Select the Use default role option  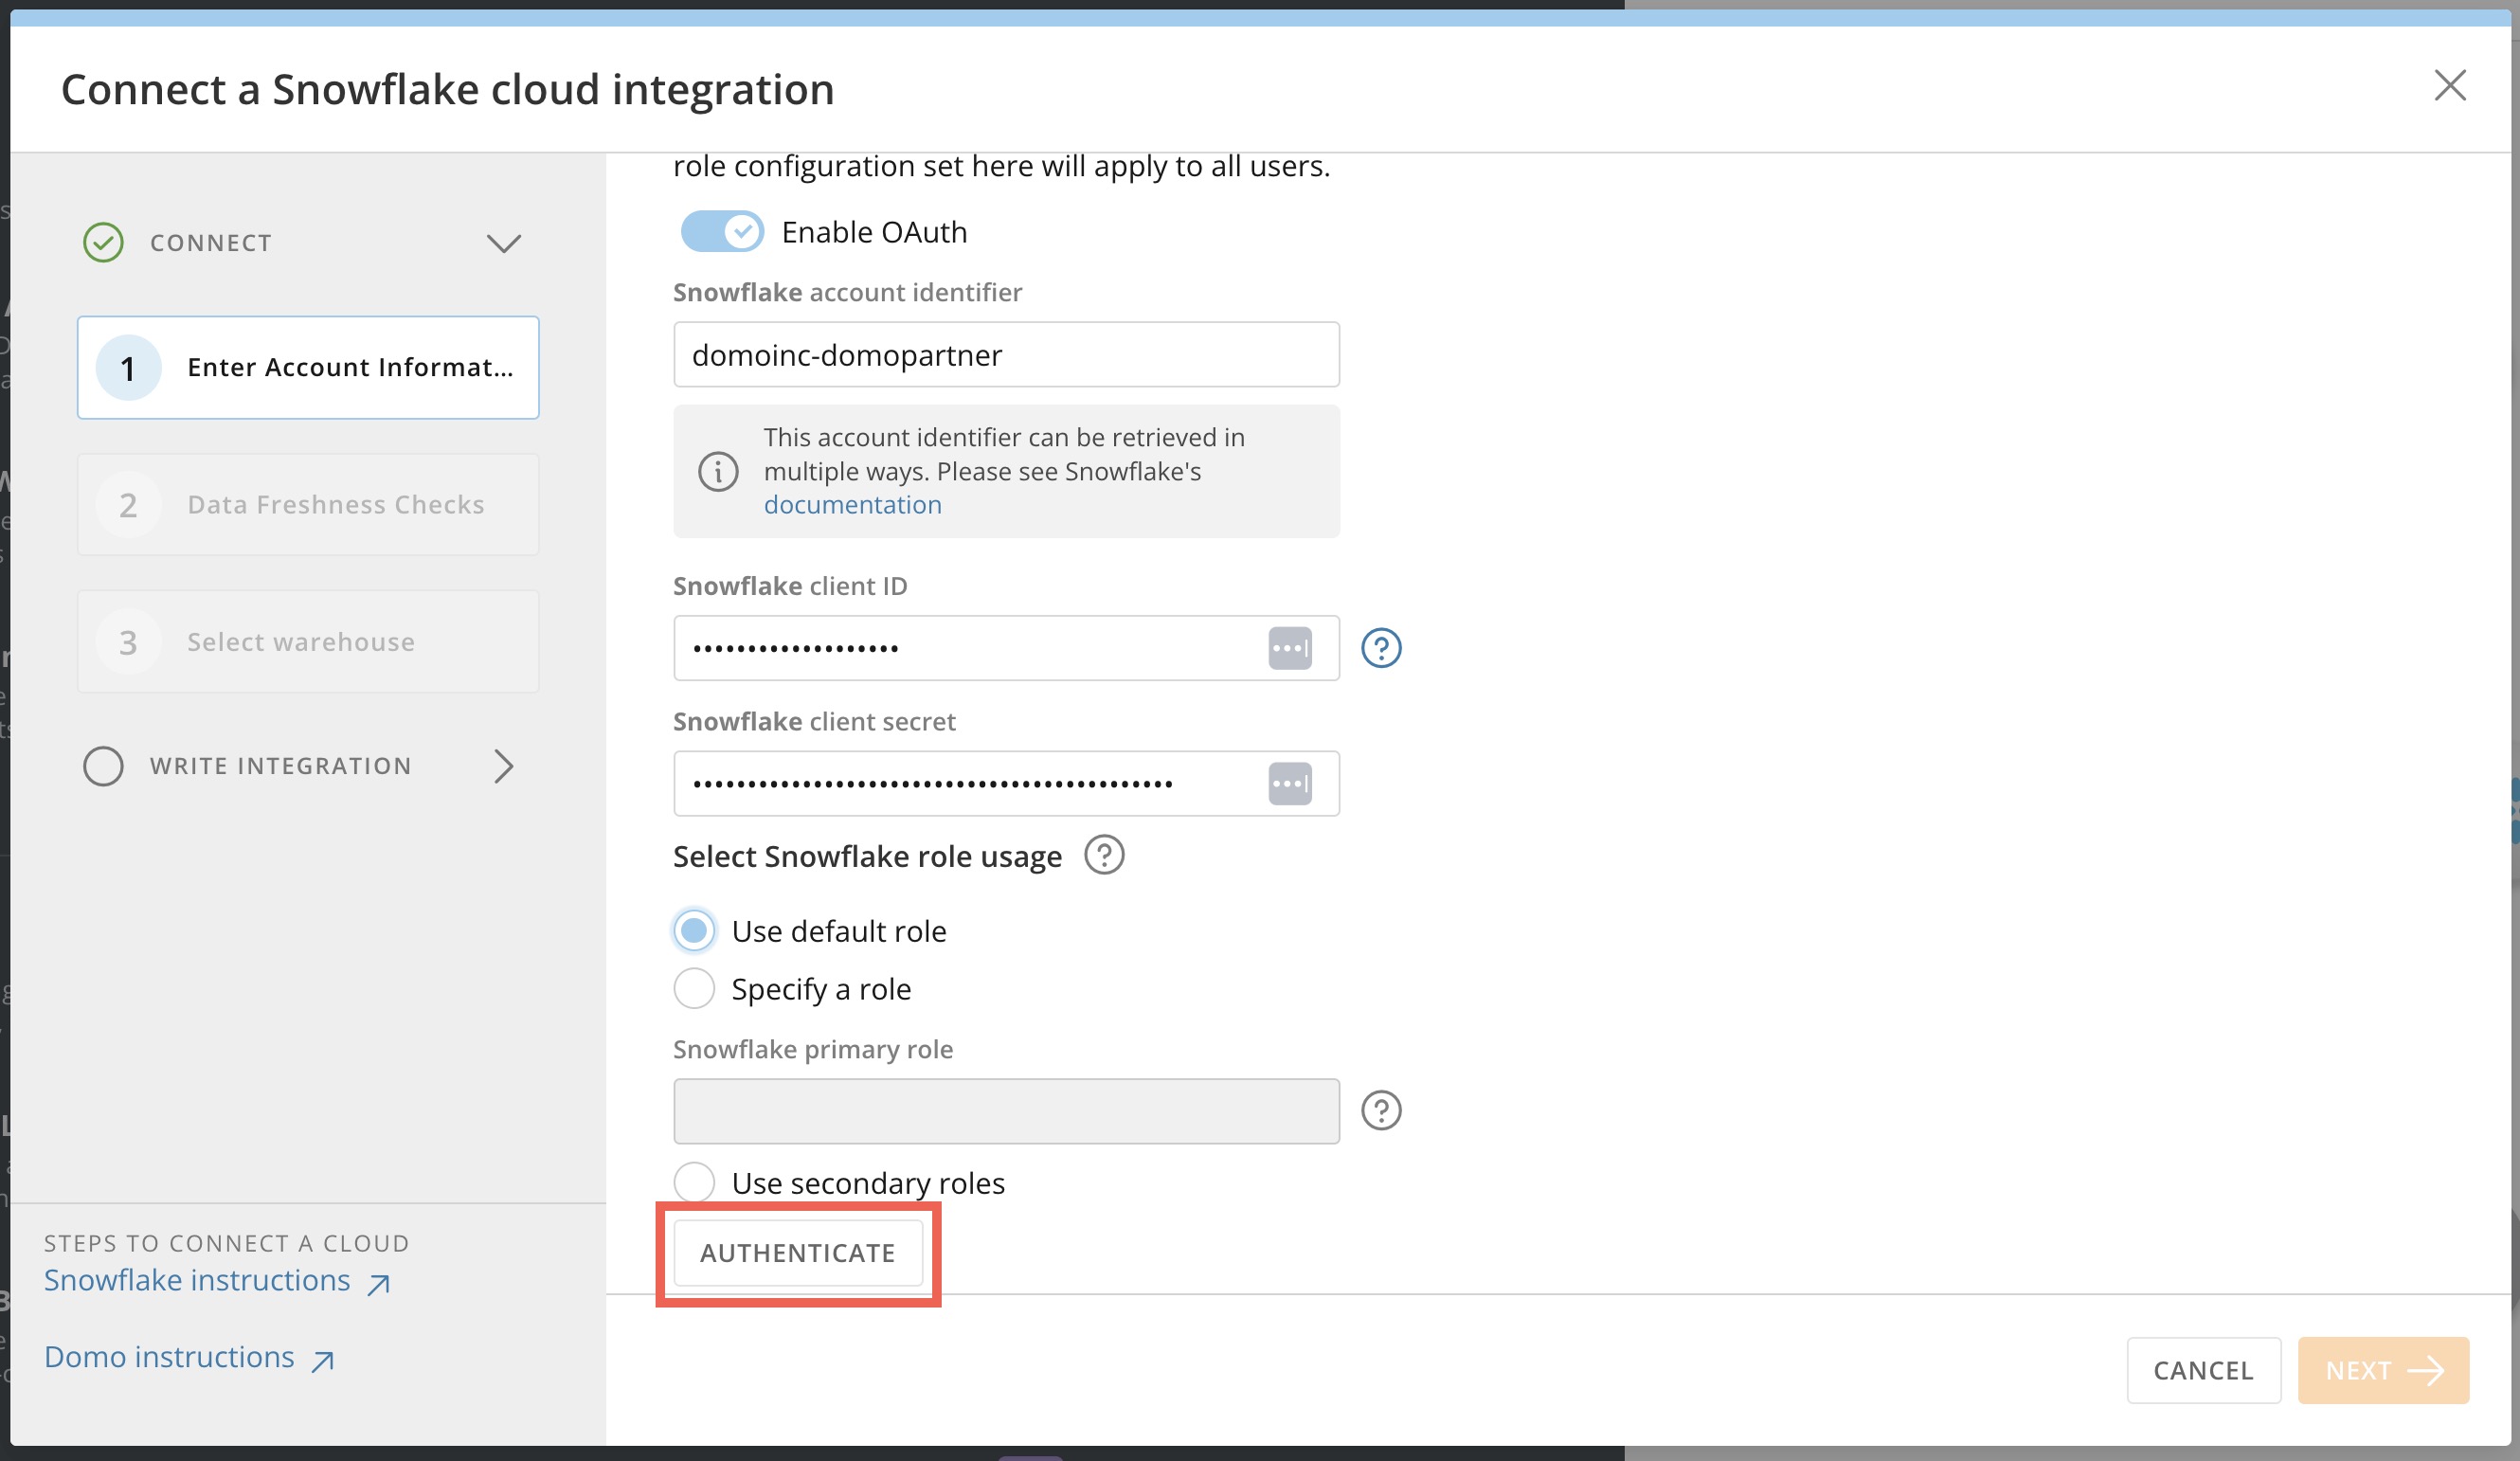click(x=694, y=931)
